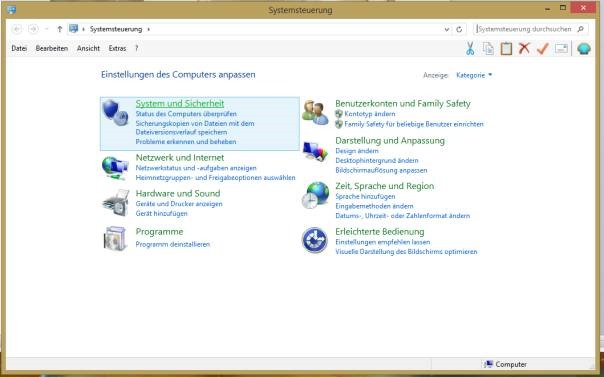Go up one level with up arrow
Viewport: 604px width, 377px height.
[59, 29]
